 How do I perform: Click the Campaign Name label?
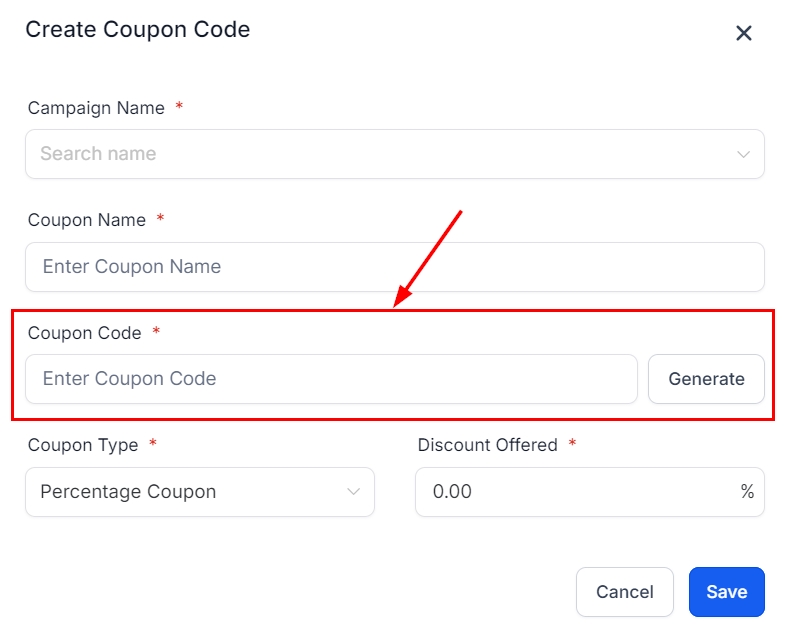point(96,108)
